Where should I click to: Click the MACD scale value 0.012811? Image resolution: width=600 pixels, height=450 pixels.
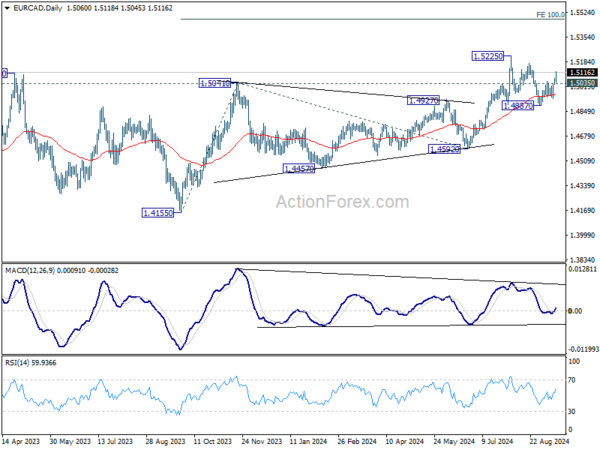point(582,269)
